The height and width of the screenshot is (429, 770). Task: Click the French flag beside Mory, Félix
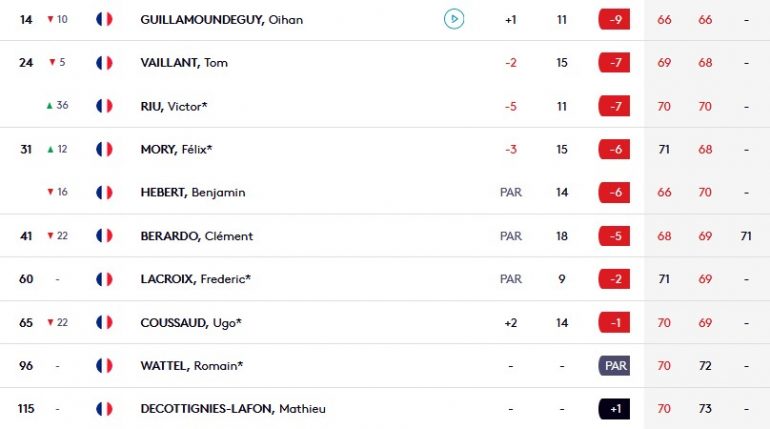point(104,149)
